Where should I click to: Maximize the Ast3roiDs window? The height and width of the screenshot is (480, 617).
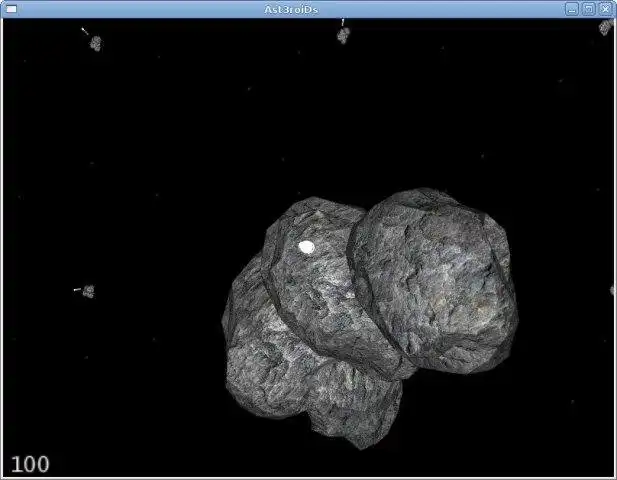tap(589, 9)
